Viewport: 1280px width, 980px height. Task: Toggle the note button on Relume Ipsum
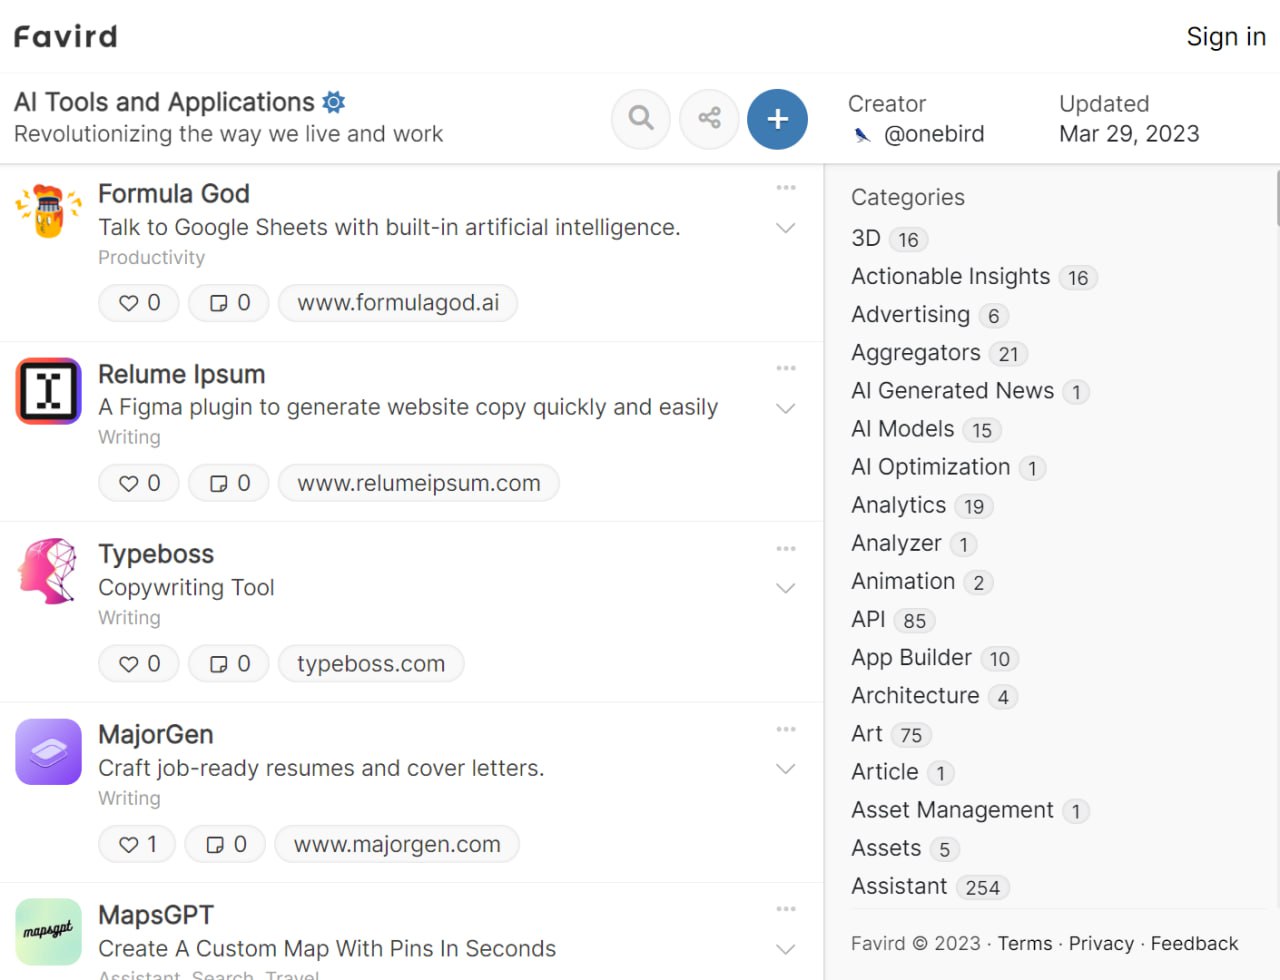point(229,483)
